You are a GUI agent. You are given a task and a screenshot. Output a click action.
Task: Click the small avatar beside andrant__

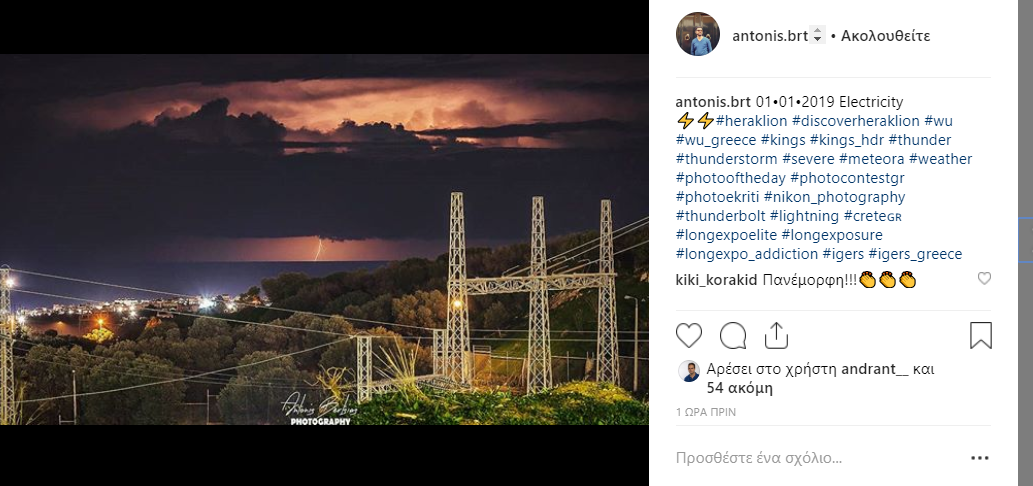point(688,371)
